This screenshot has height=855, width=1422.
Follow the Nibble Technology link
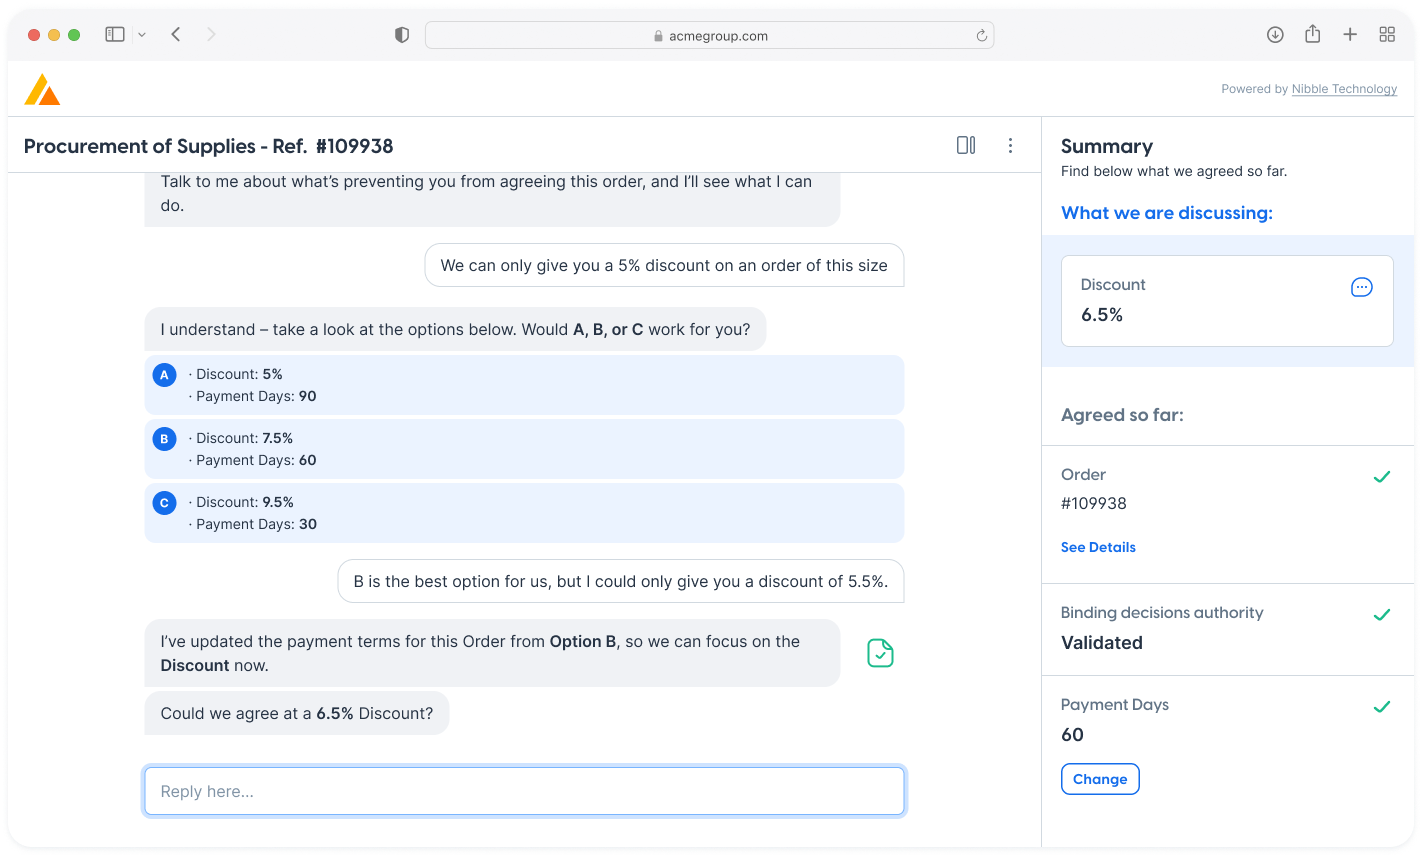point(1344,89)
